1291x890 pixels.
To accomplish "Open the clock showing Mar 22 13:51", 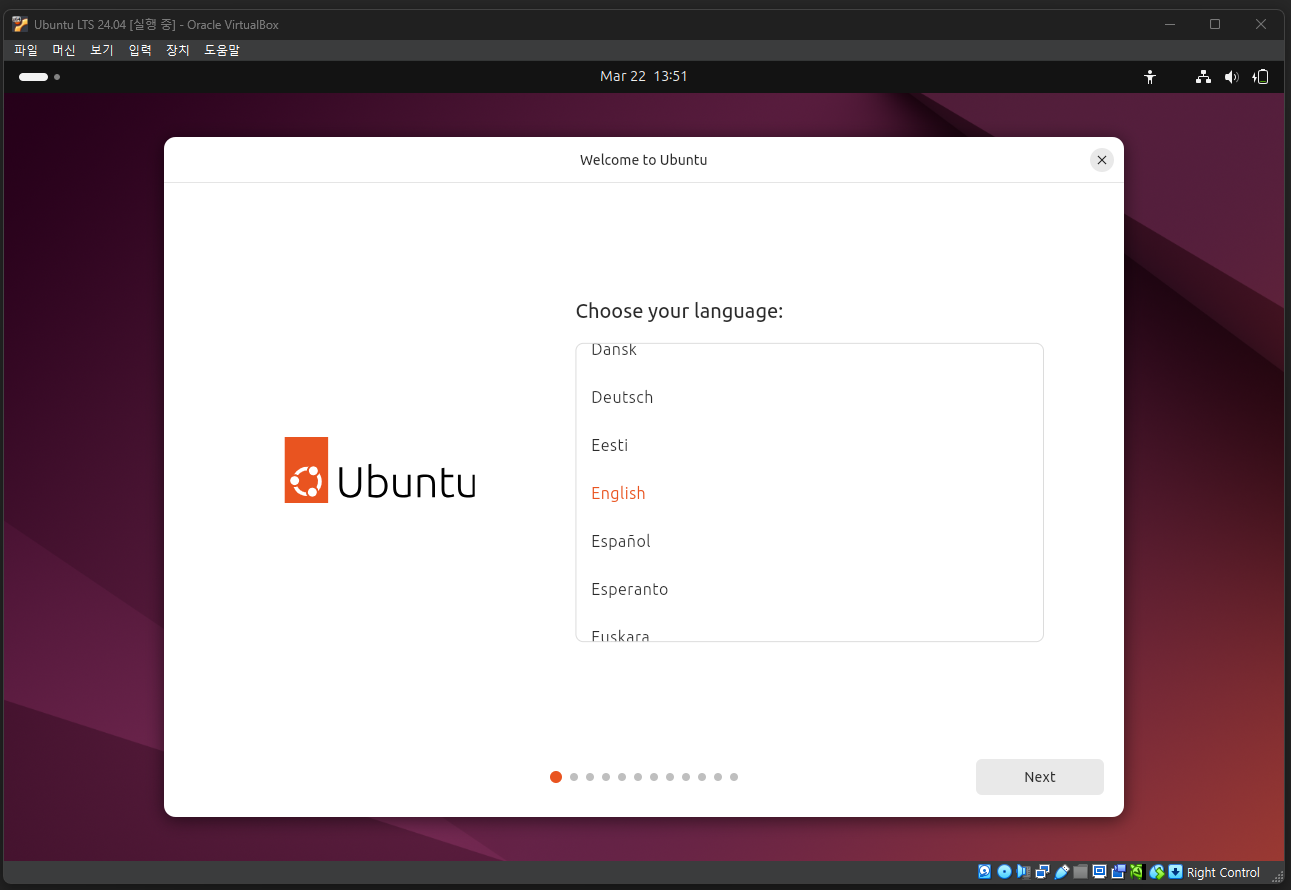I will coord(644,77).
